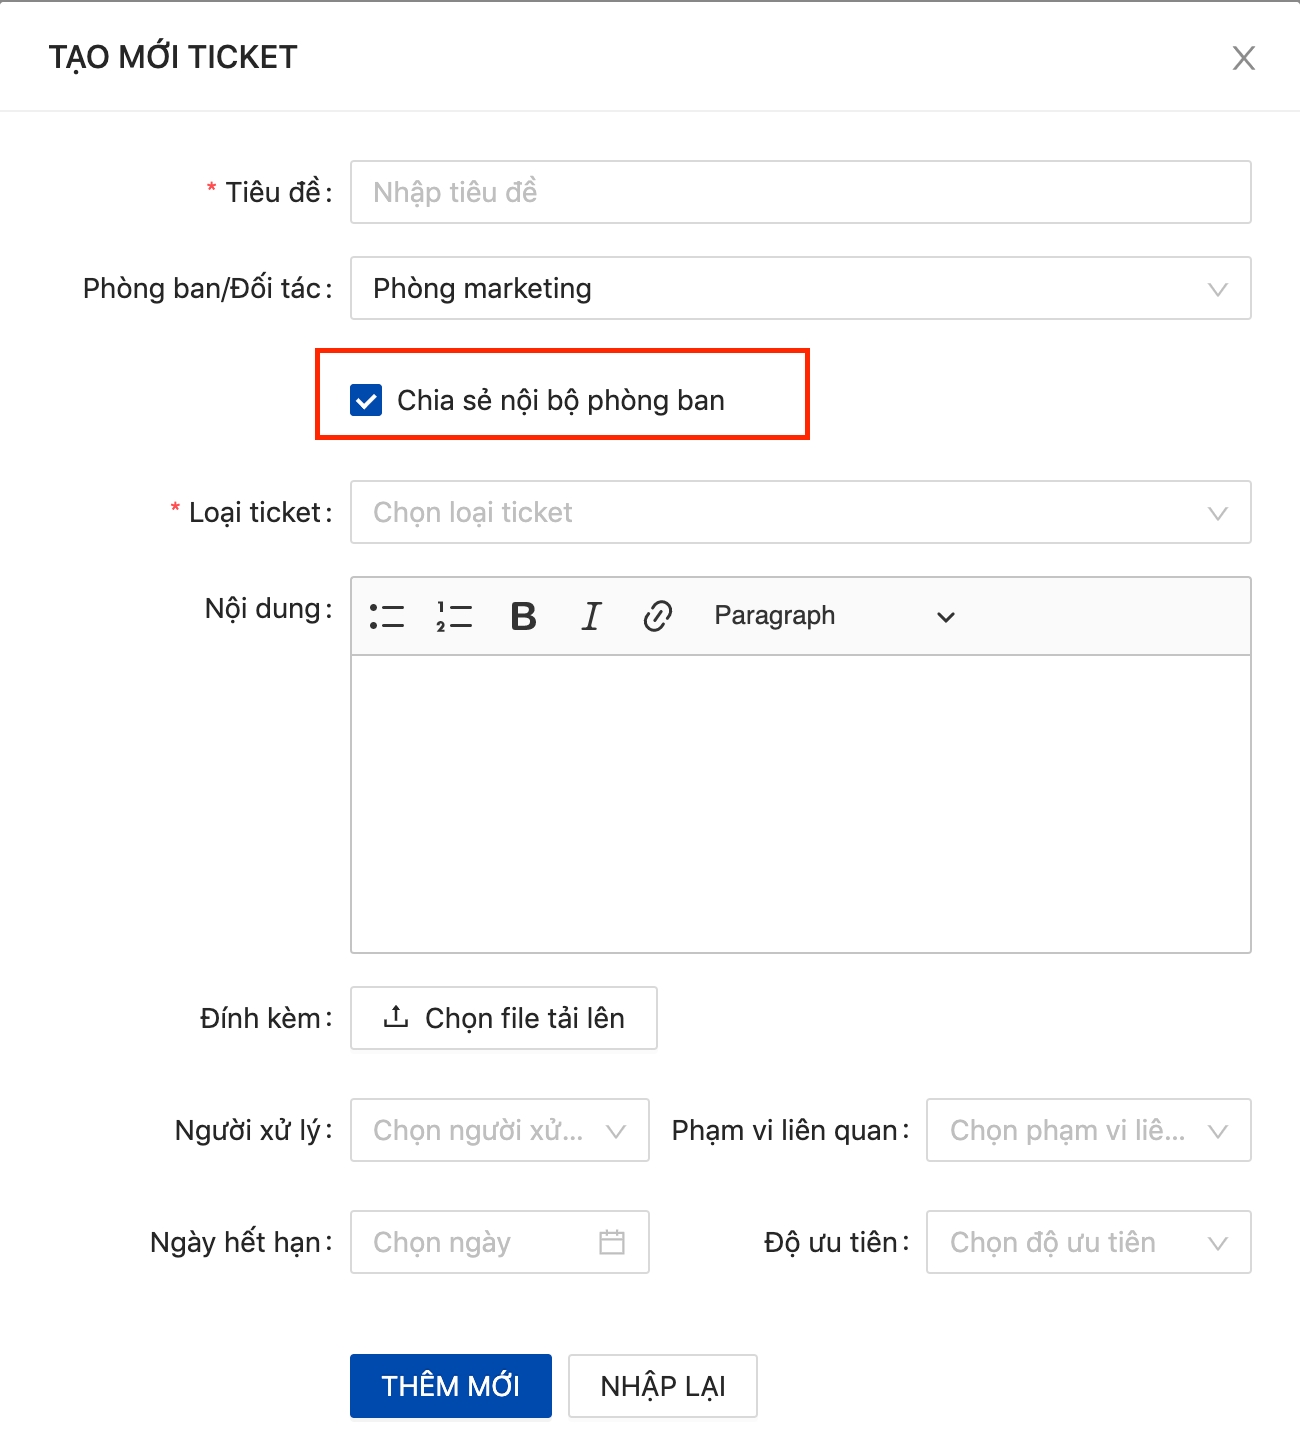Image resolution: width=1300 pixels, height=1444 pixels.
Task: Open the Phạm vi liên quan dropdown
Action: coord(1088,1130)
